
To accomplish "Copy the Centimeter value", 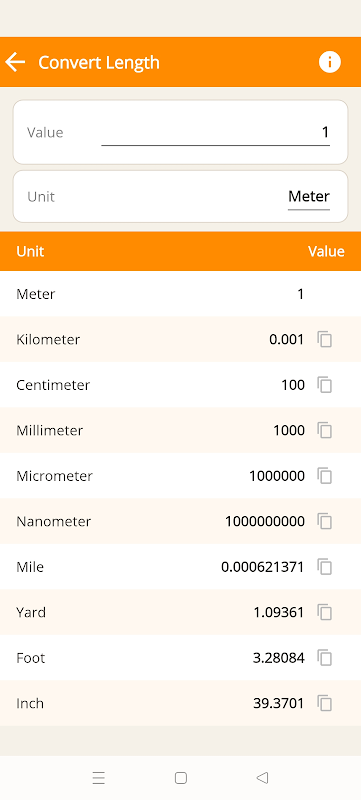I will pyautogui.click(x=325, y=385).
